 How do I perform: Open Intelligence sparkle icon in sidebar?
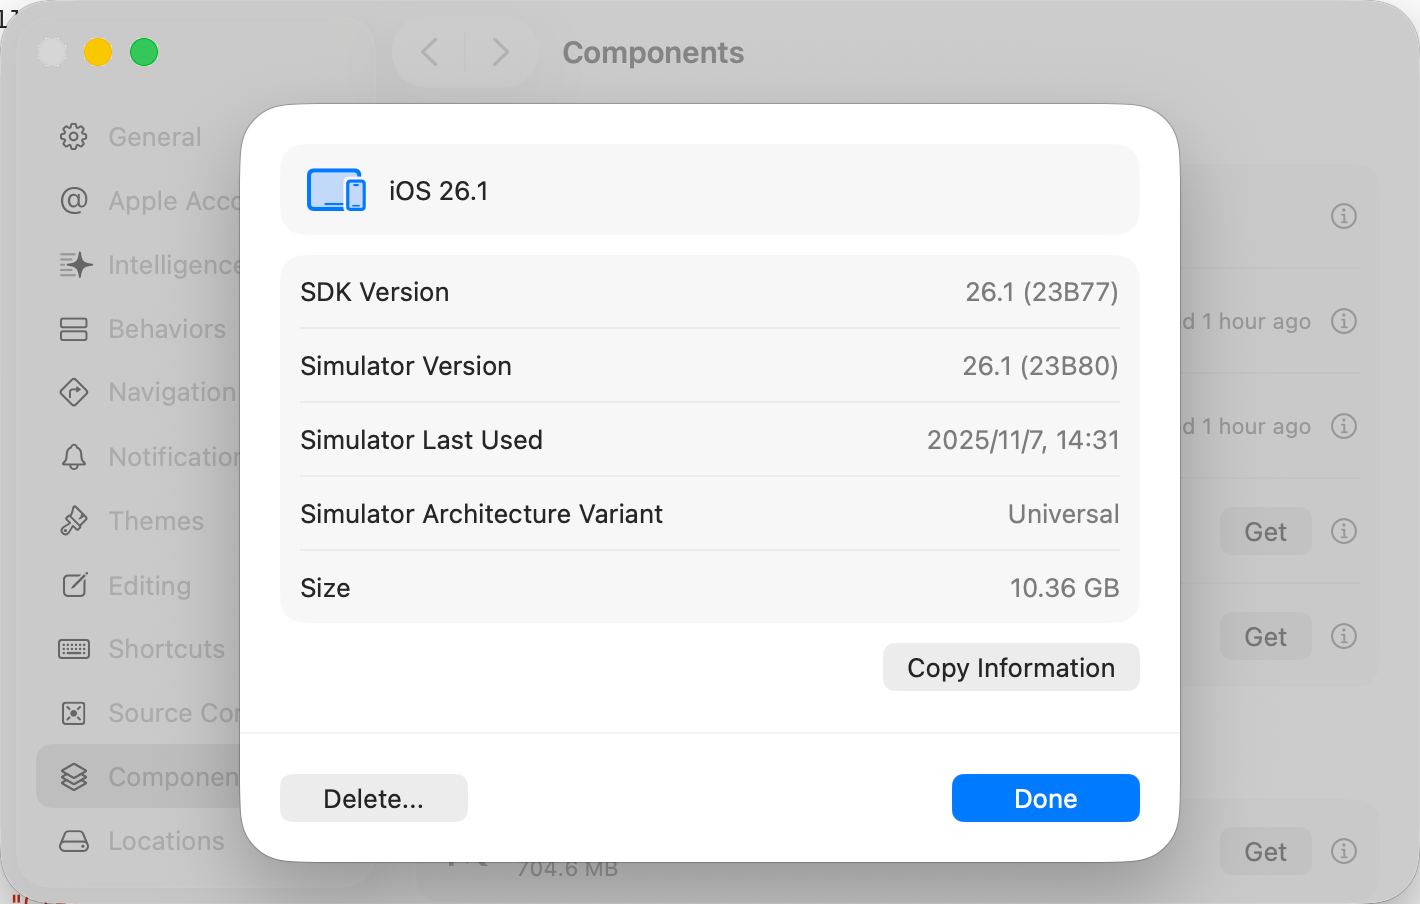(x=75, y=265)
